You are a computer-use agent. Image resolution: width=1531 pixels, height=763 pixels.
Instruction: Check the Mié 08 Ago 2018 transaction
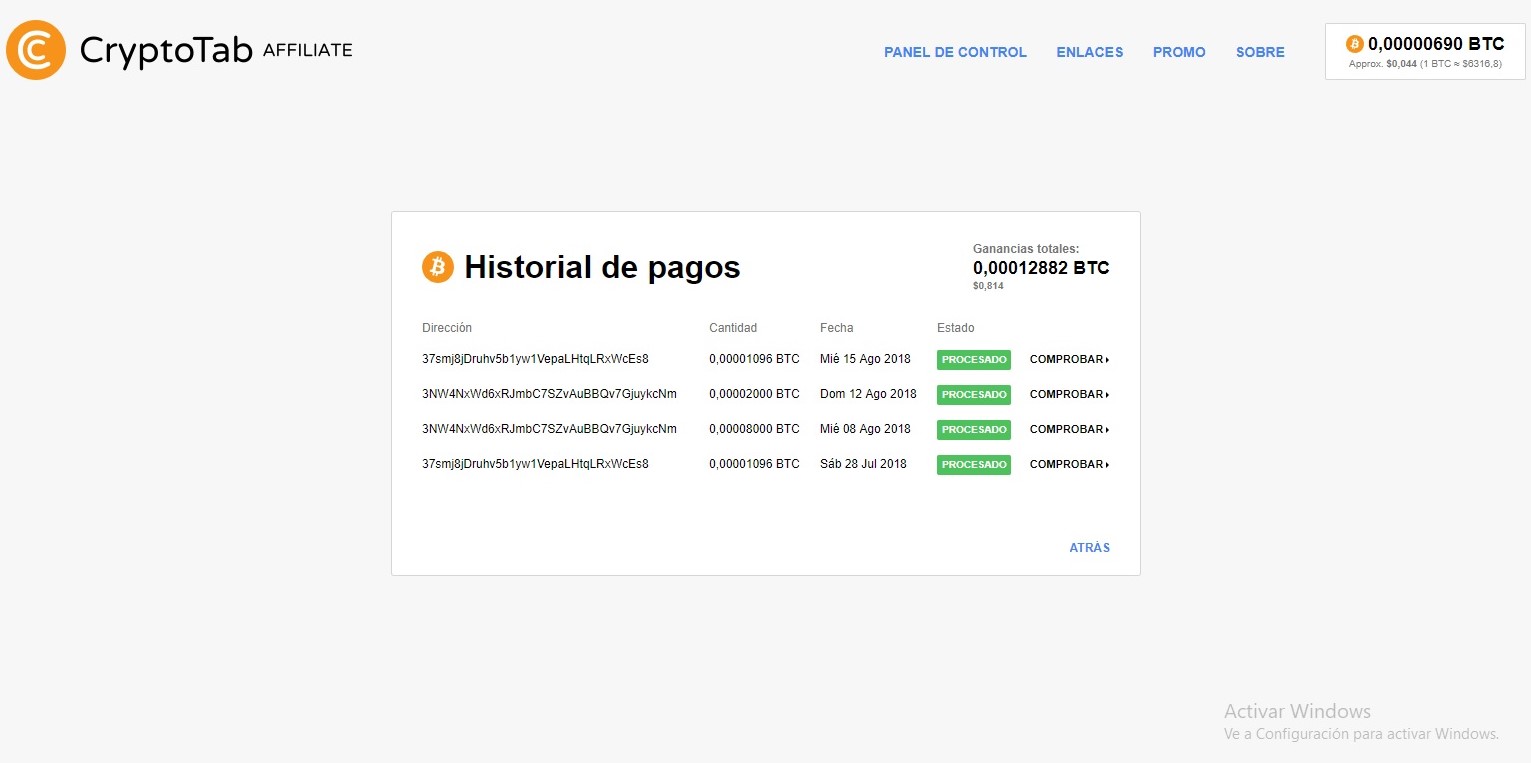(1070, 430)
